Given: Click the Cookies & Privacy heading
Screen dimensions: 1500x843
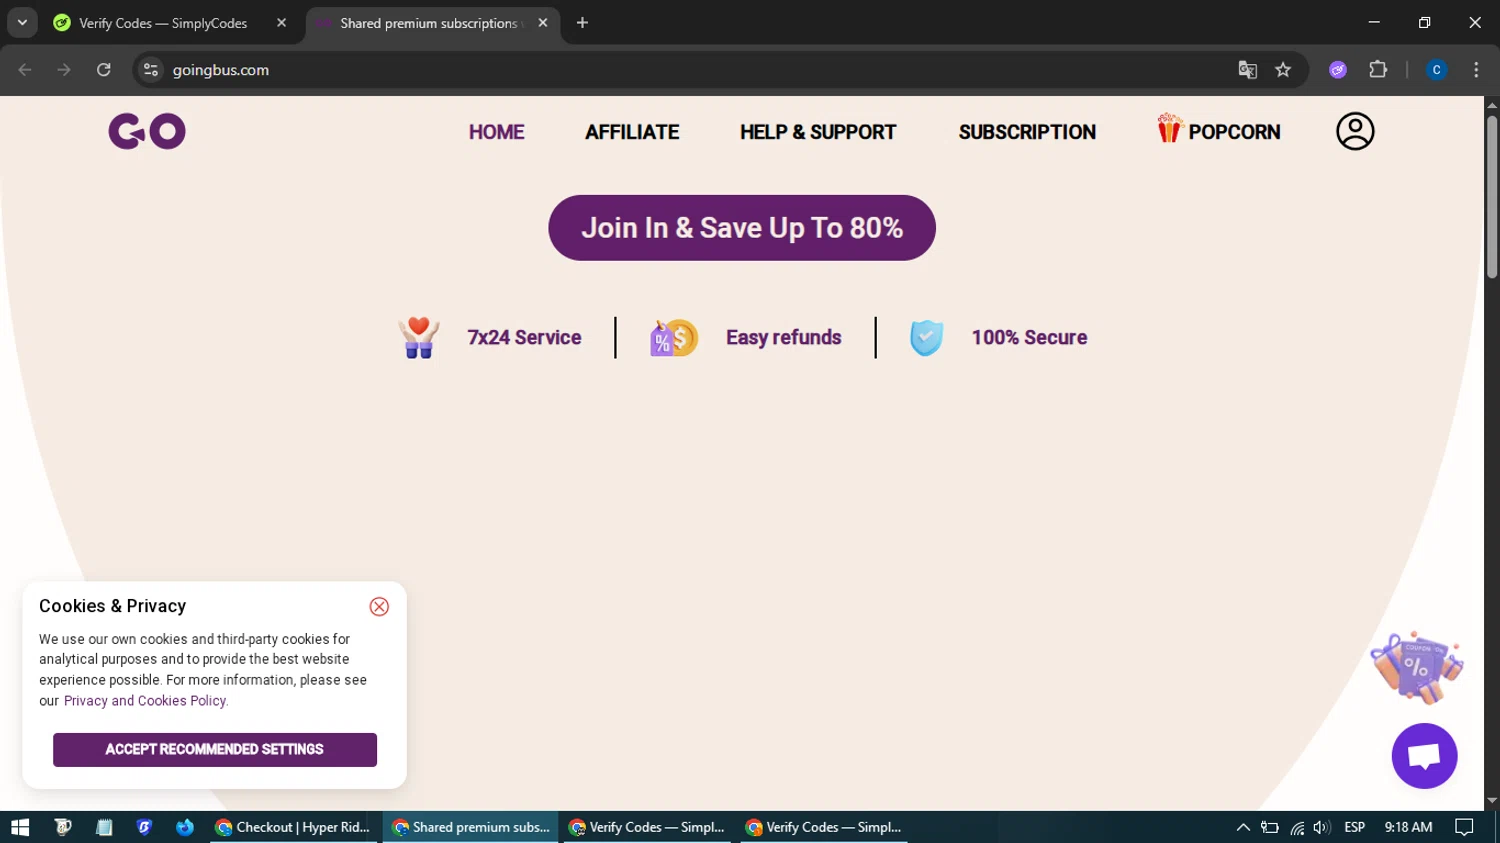Looking at the screenshot, I should pos(113,606).
